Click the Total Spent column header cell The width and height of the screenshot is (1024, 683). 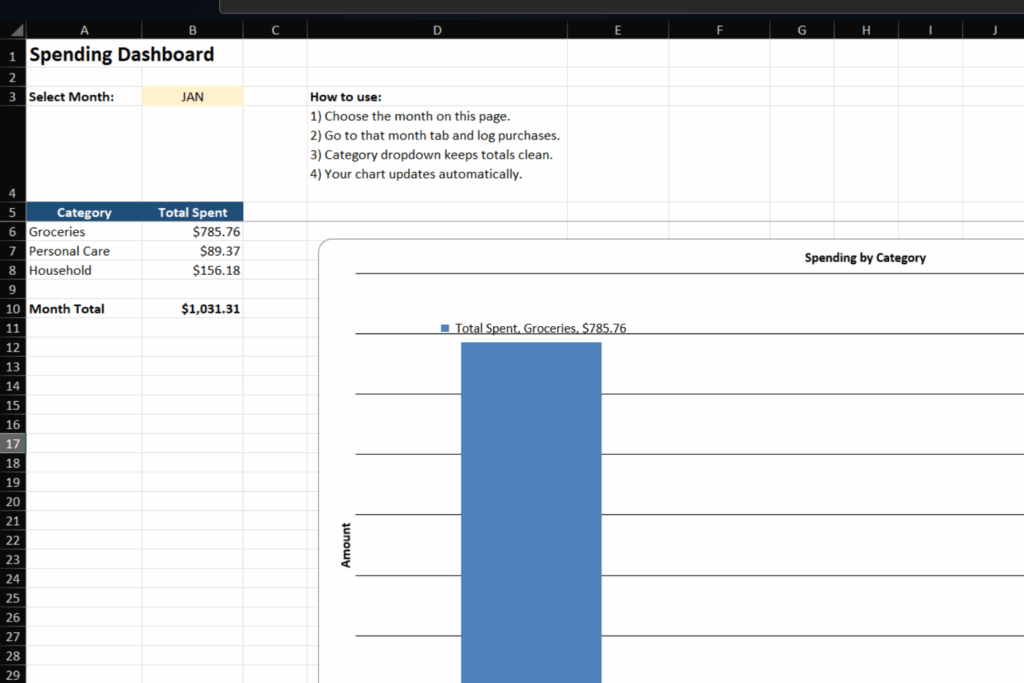[x=192, y=212]
